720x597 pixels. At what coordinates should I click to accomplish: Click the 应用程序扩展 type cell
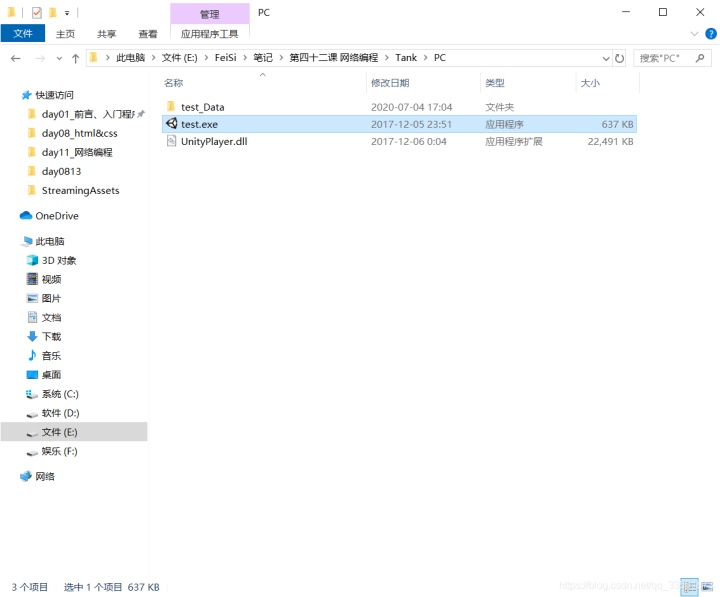point(514,141)
